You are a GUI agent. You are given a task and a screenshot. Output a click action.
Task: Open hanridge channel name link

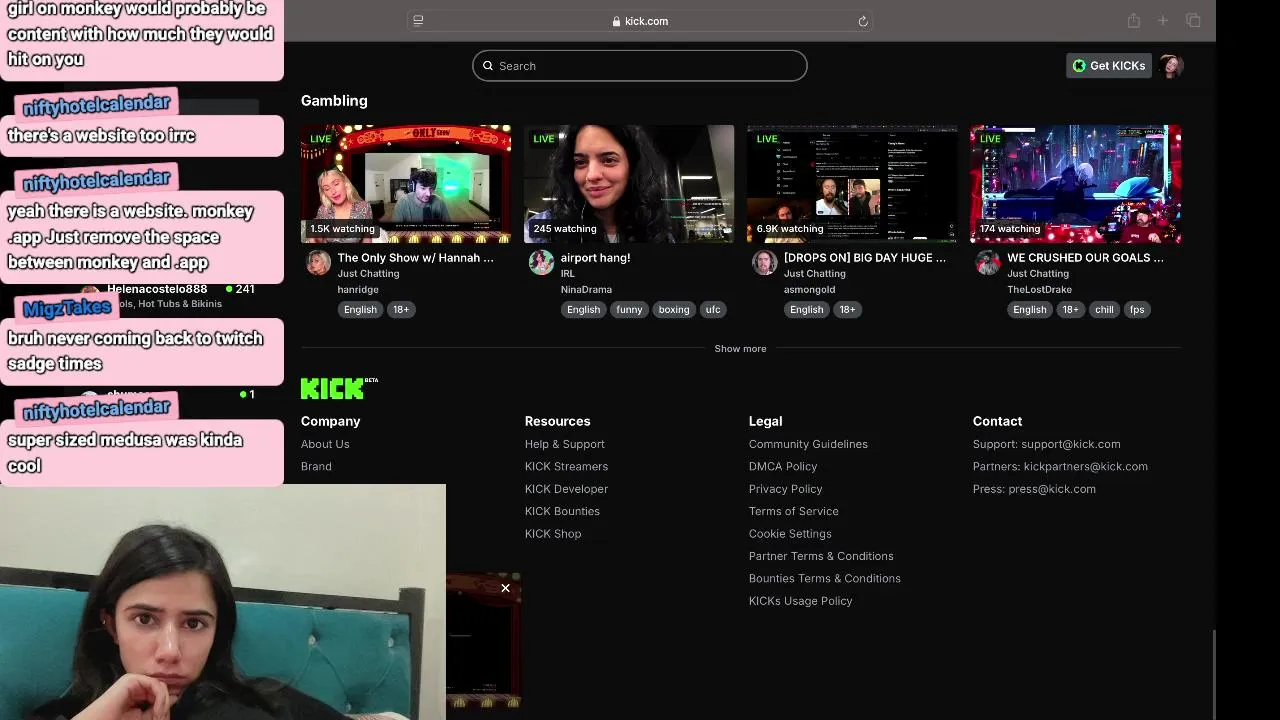[x=358, y=290]
